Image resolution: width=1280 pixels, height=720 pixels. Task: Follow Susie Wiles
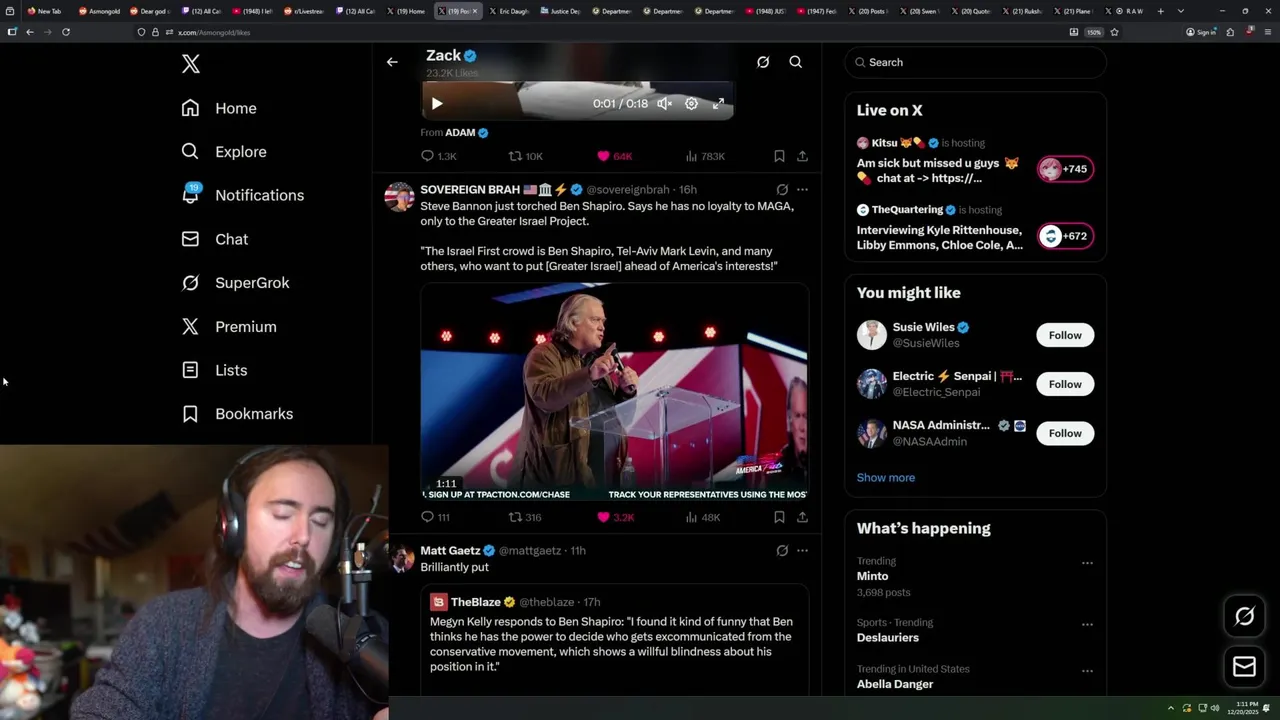[x=1065, y=335]
